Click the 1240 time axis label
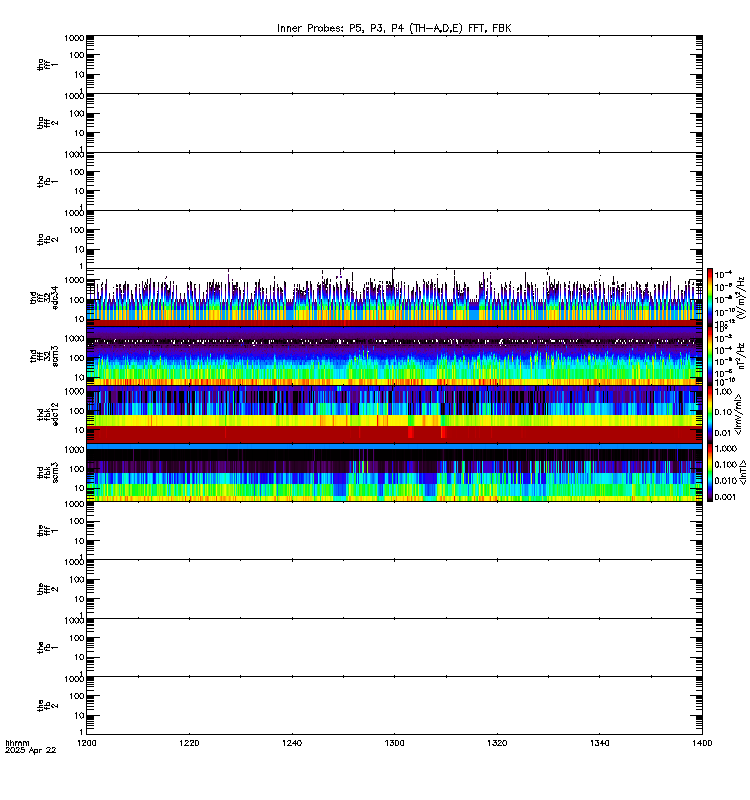 [x=292, y=743]
